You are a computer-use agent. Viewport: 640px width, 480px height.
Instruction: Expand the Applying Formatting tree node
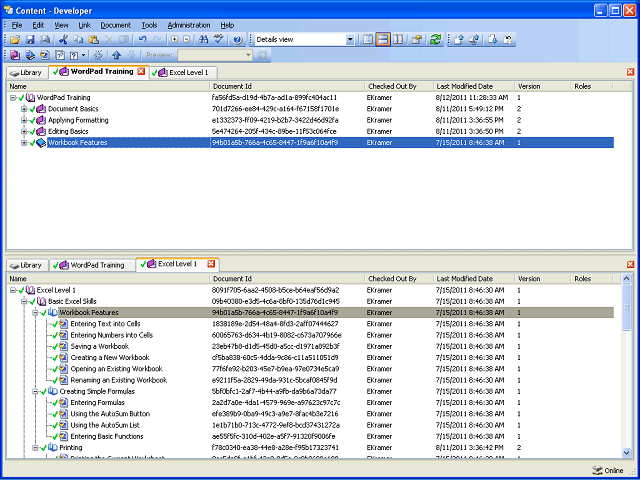[x=24, y=120]
